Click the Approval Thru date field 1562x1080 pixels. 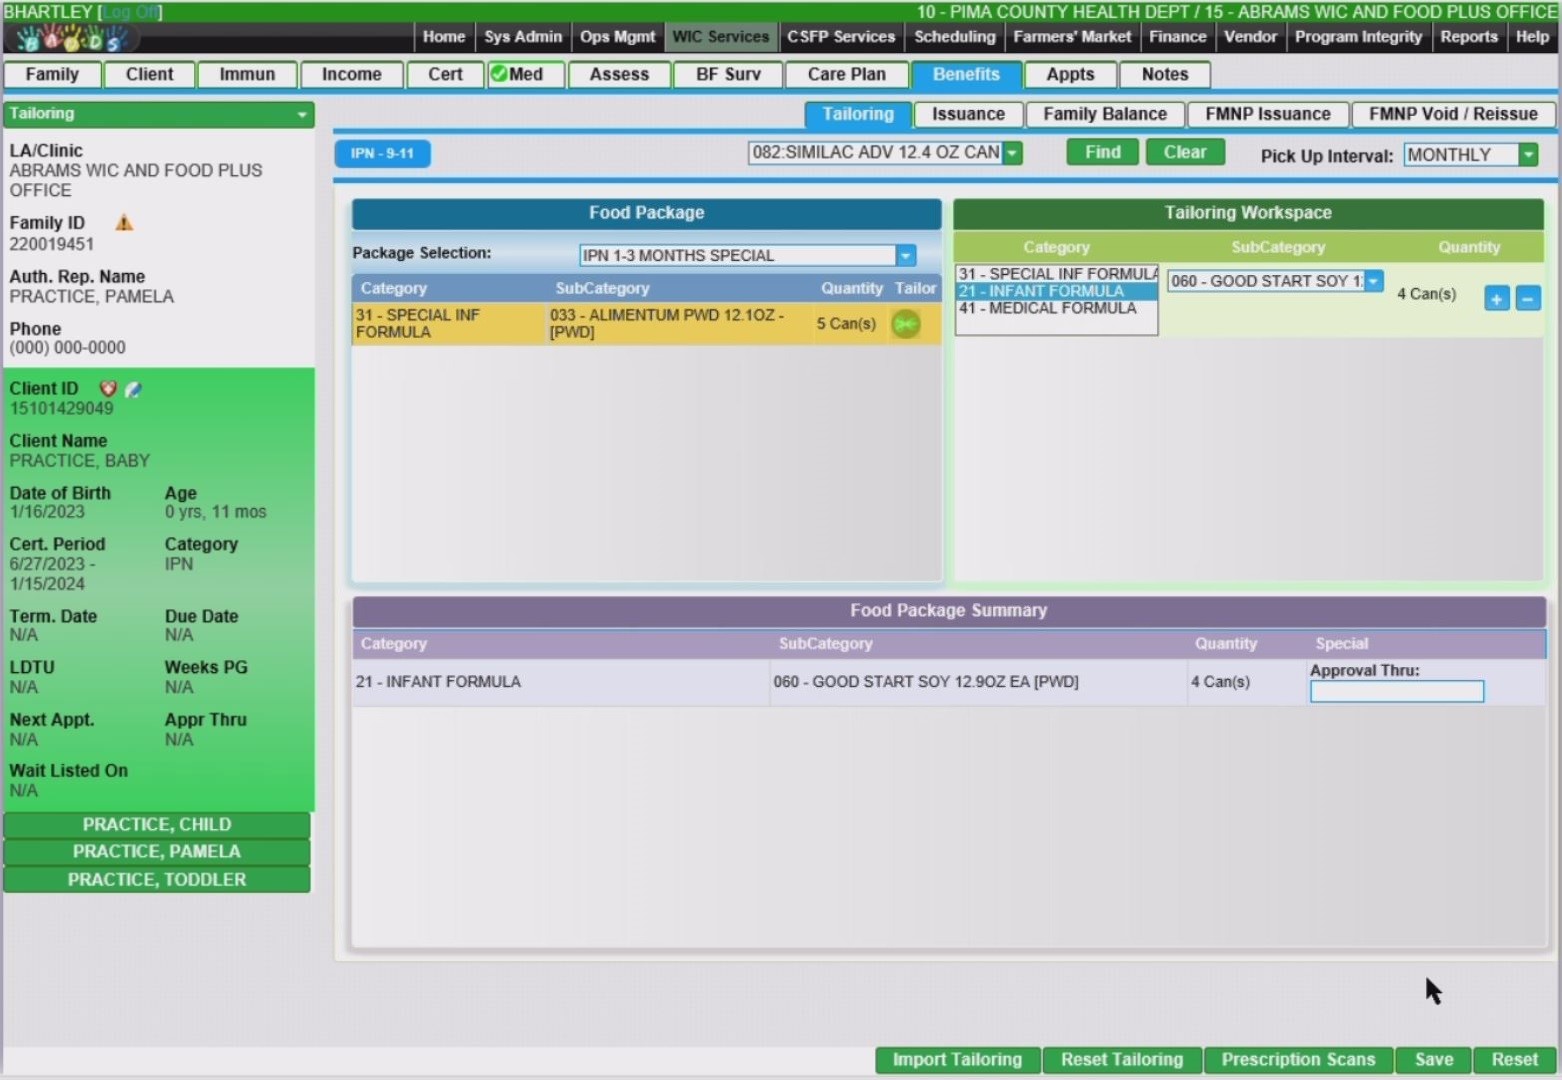click(1396, 691)
